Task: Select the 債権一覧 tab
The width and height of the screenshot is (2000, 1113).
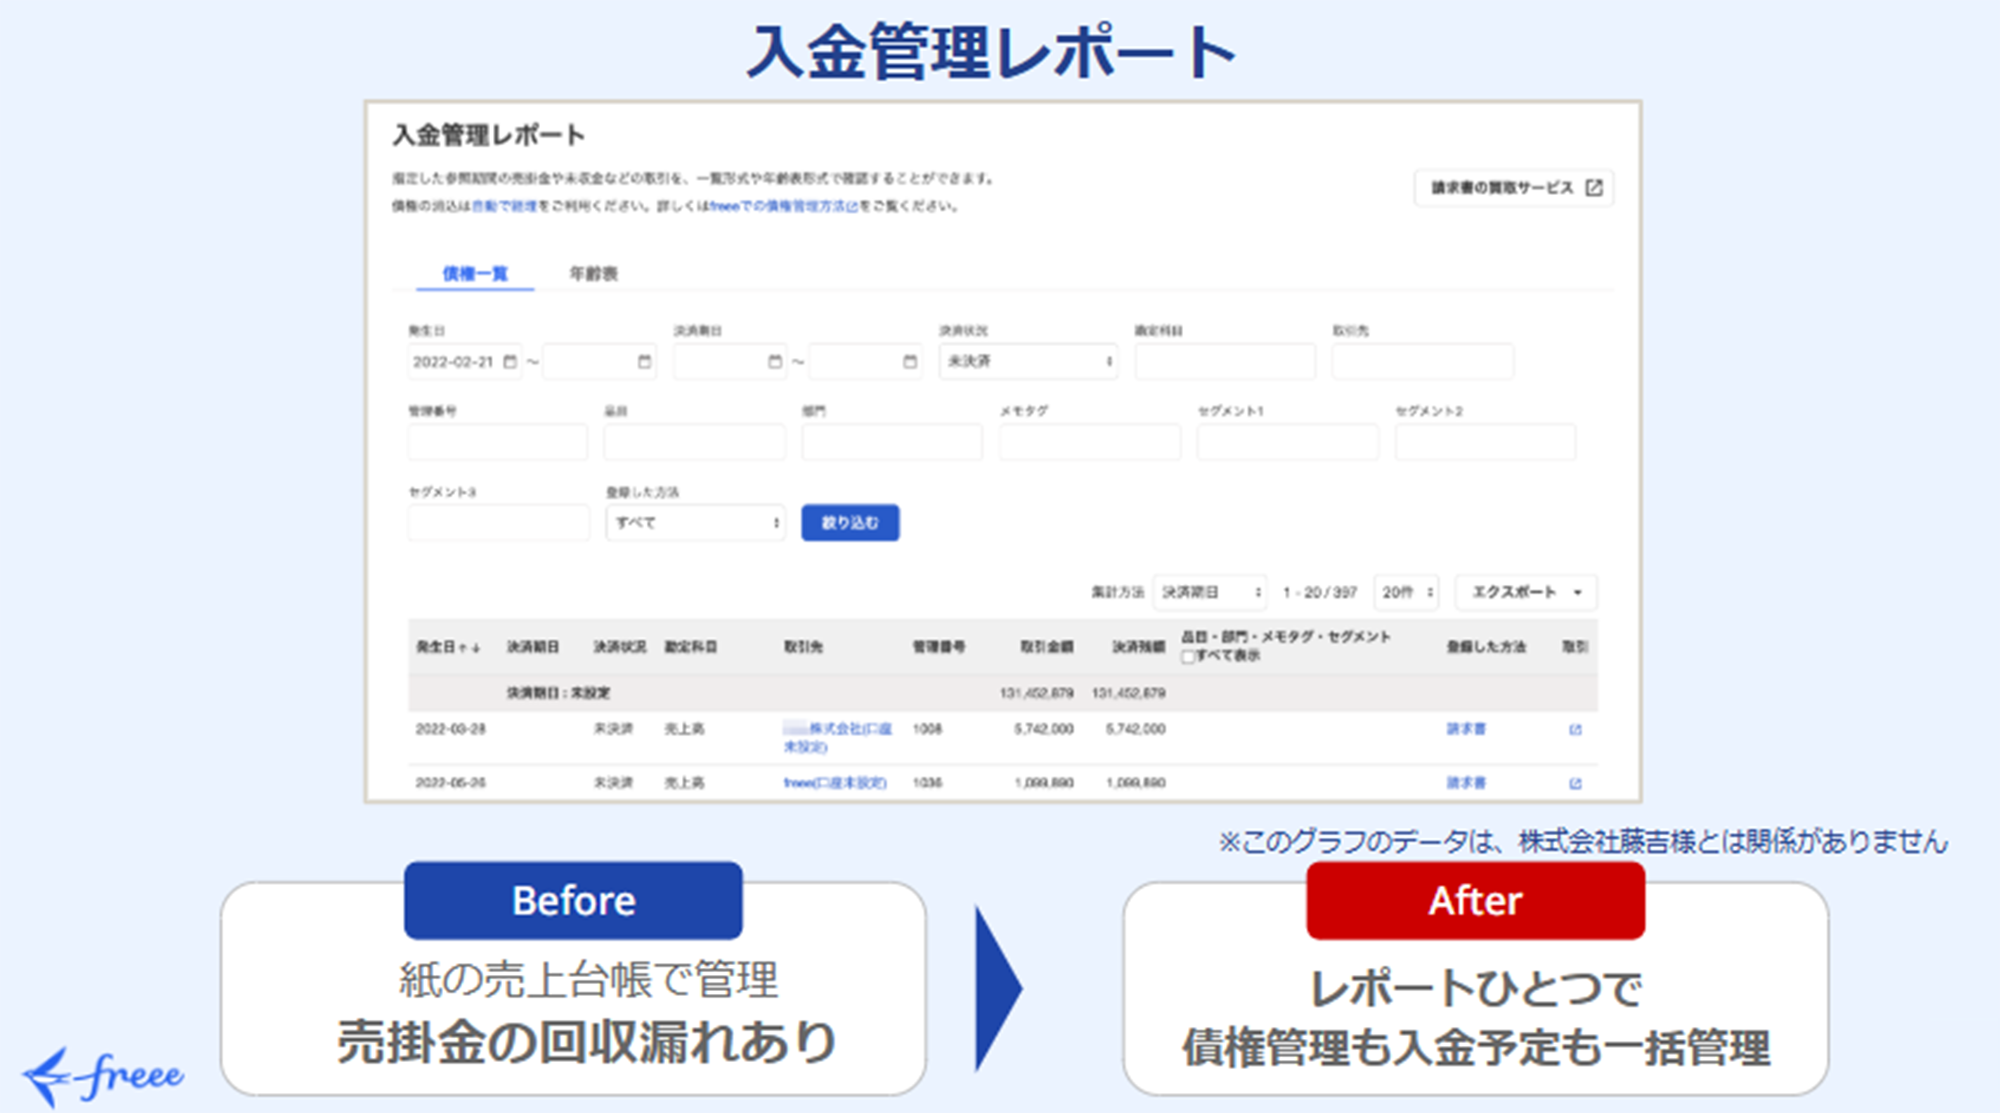Action: click(x=475, y=273)
